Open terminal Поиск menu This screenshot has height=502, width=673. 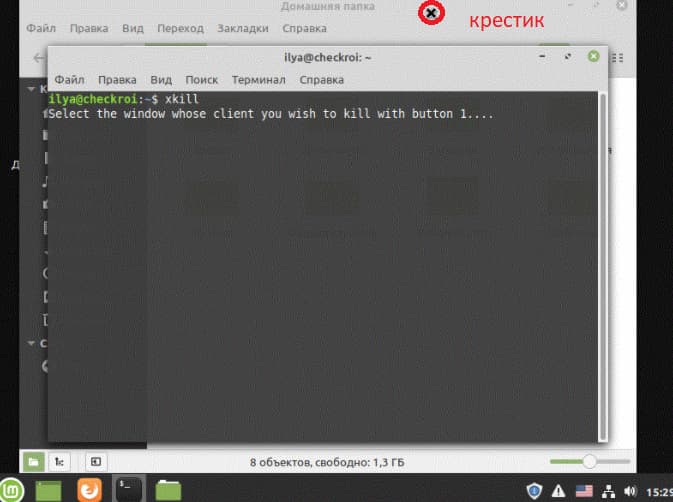coord(201,80)
